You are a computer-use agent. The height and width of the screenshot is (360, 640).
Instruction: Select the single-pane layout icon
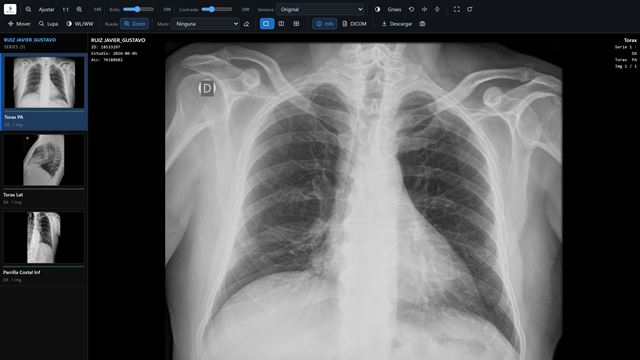pyautogui.click(x=267, y=24)
